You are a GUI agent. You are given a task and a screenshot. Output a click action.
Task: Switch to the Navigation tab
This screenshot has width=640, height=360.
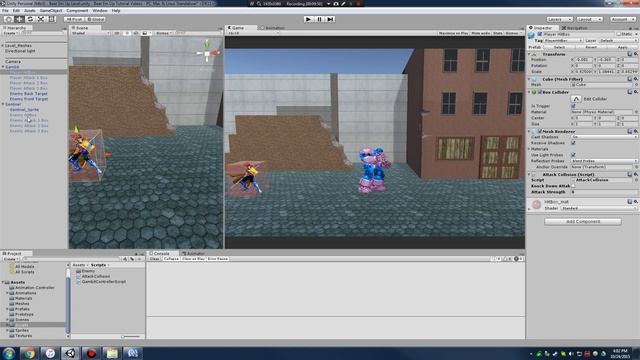(575, 28)
